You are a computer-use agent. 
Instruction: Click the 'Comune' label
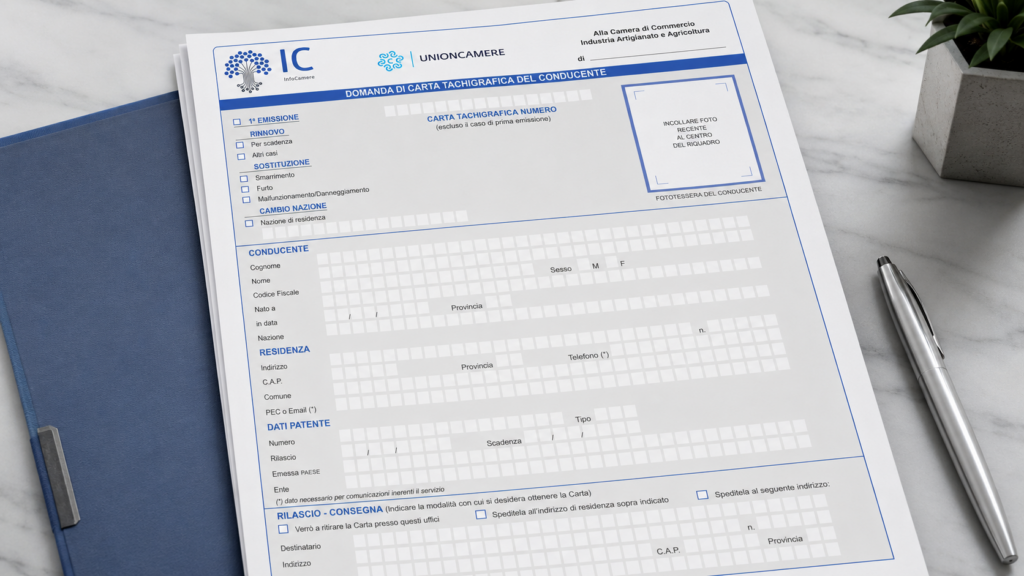pyautogui.click(x=278, y=396)
